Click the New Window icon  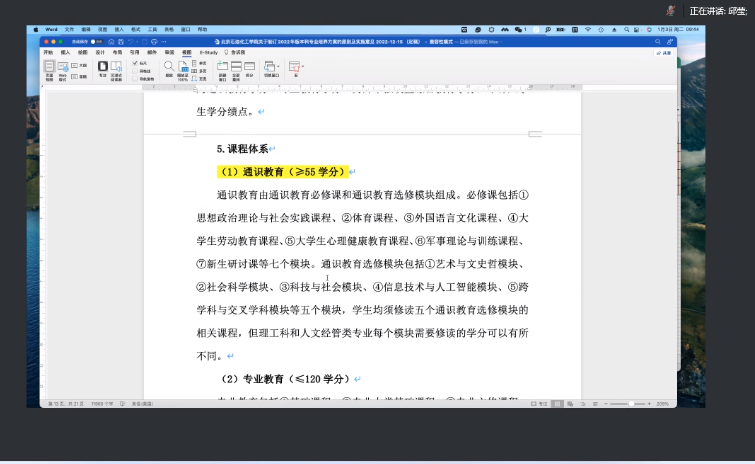[x=222, y=68]
